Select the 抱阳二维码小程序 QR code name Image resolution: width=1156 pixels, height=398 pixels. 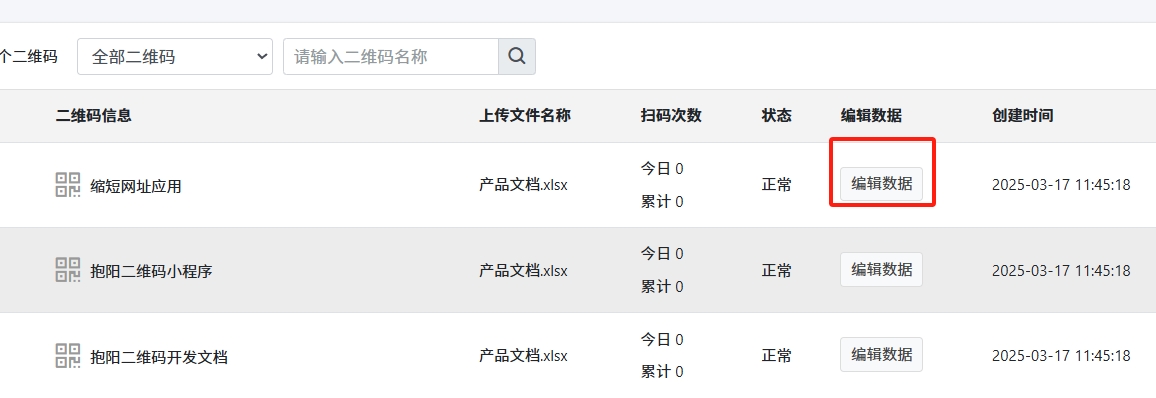click(151, 272)
